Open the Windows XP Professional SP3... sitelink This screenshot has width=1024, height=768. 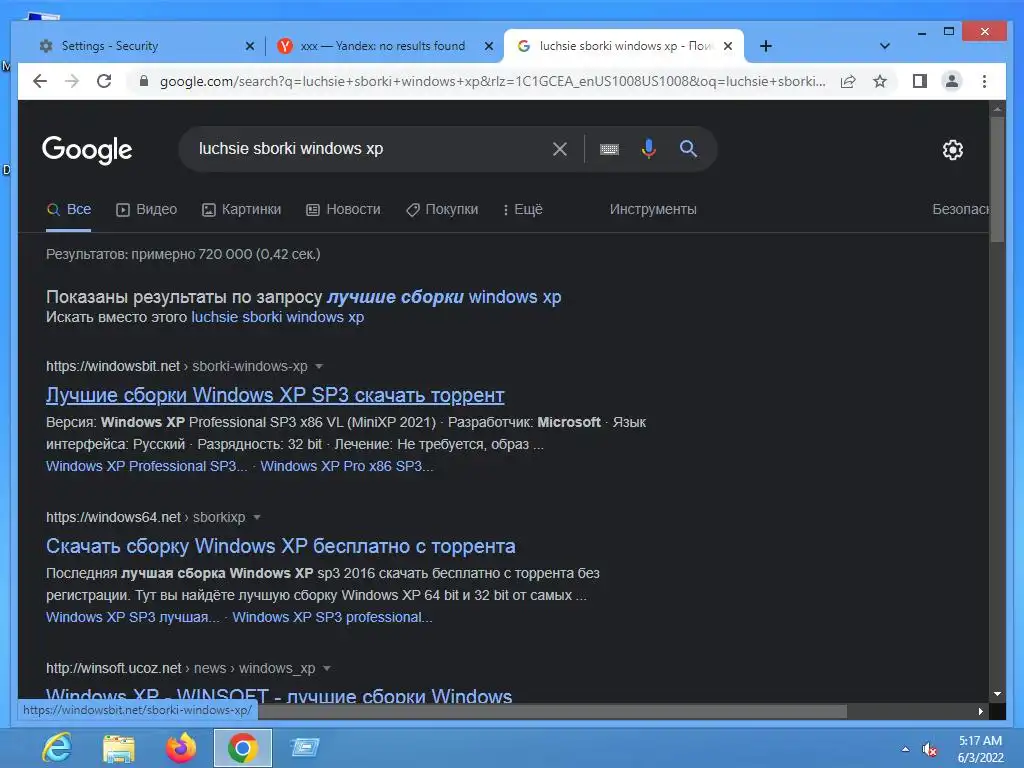[146, 466]
